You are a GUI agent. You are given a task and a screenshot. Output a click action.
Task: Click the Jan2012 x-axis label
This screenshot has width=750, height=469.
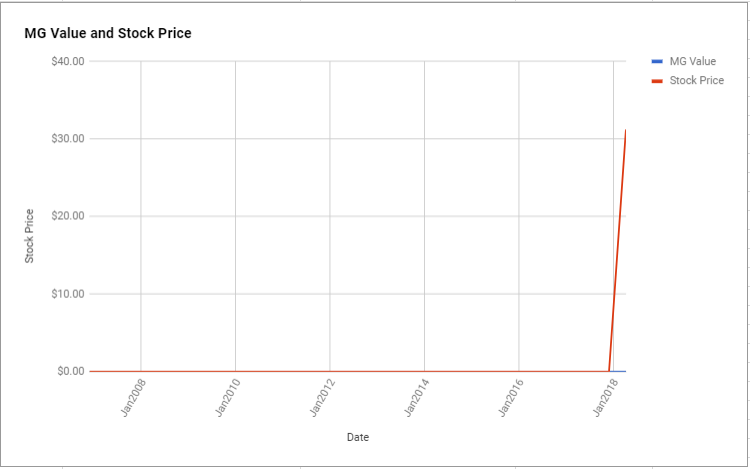coord(322,398)
